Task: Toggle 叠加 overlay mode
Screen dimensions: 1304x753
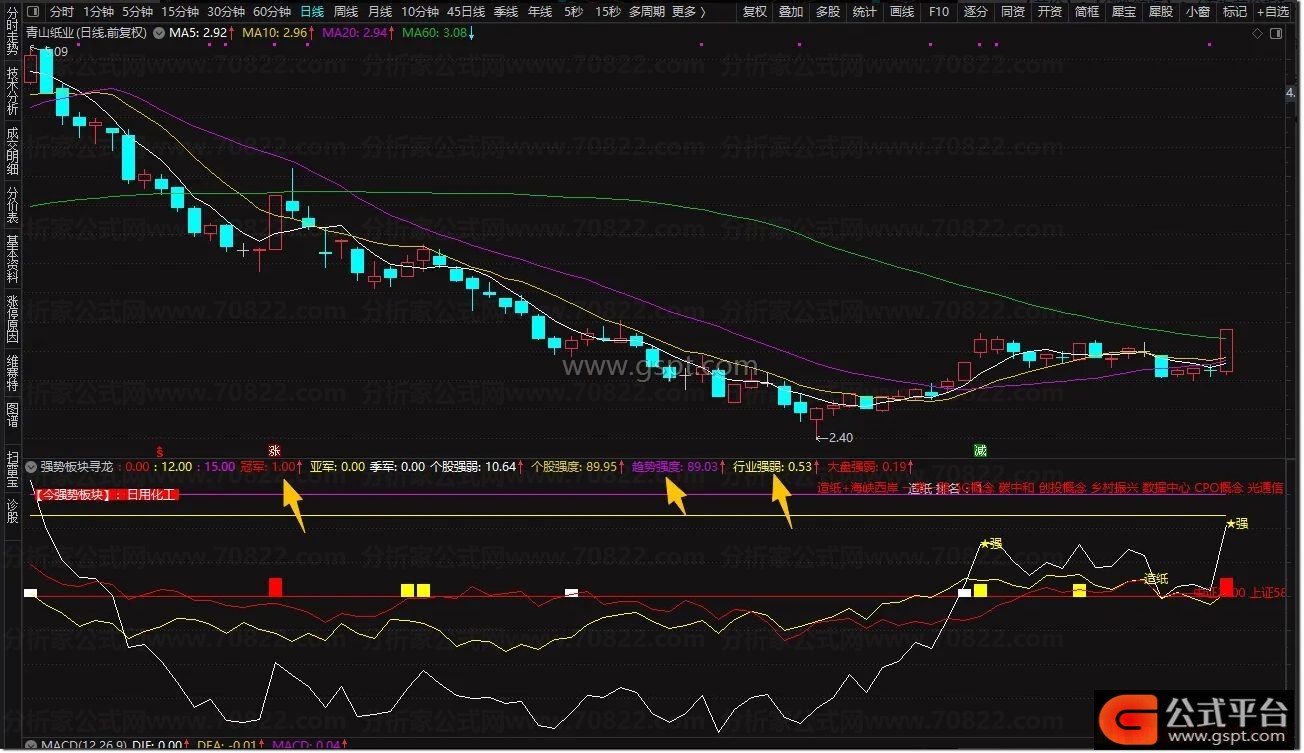Action: pos(791,12)
